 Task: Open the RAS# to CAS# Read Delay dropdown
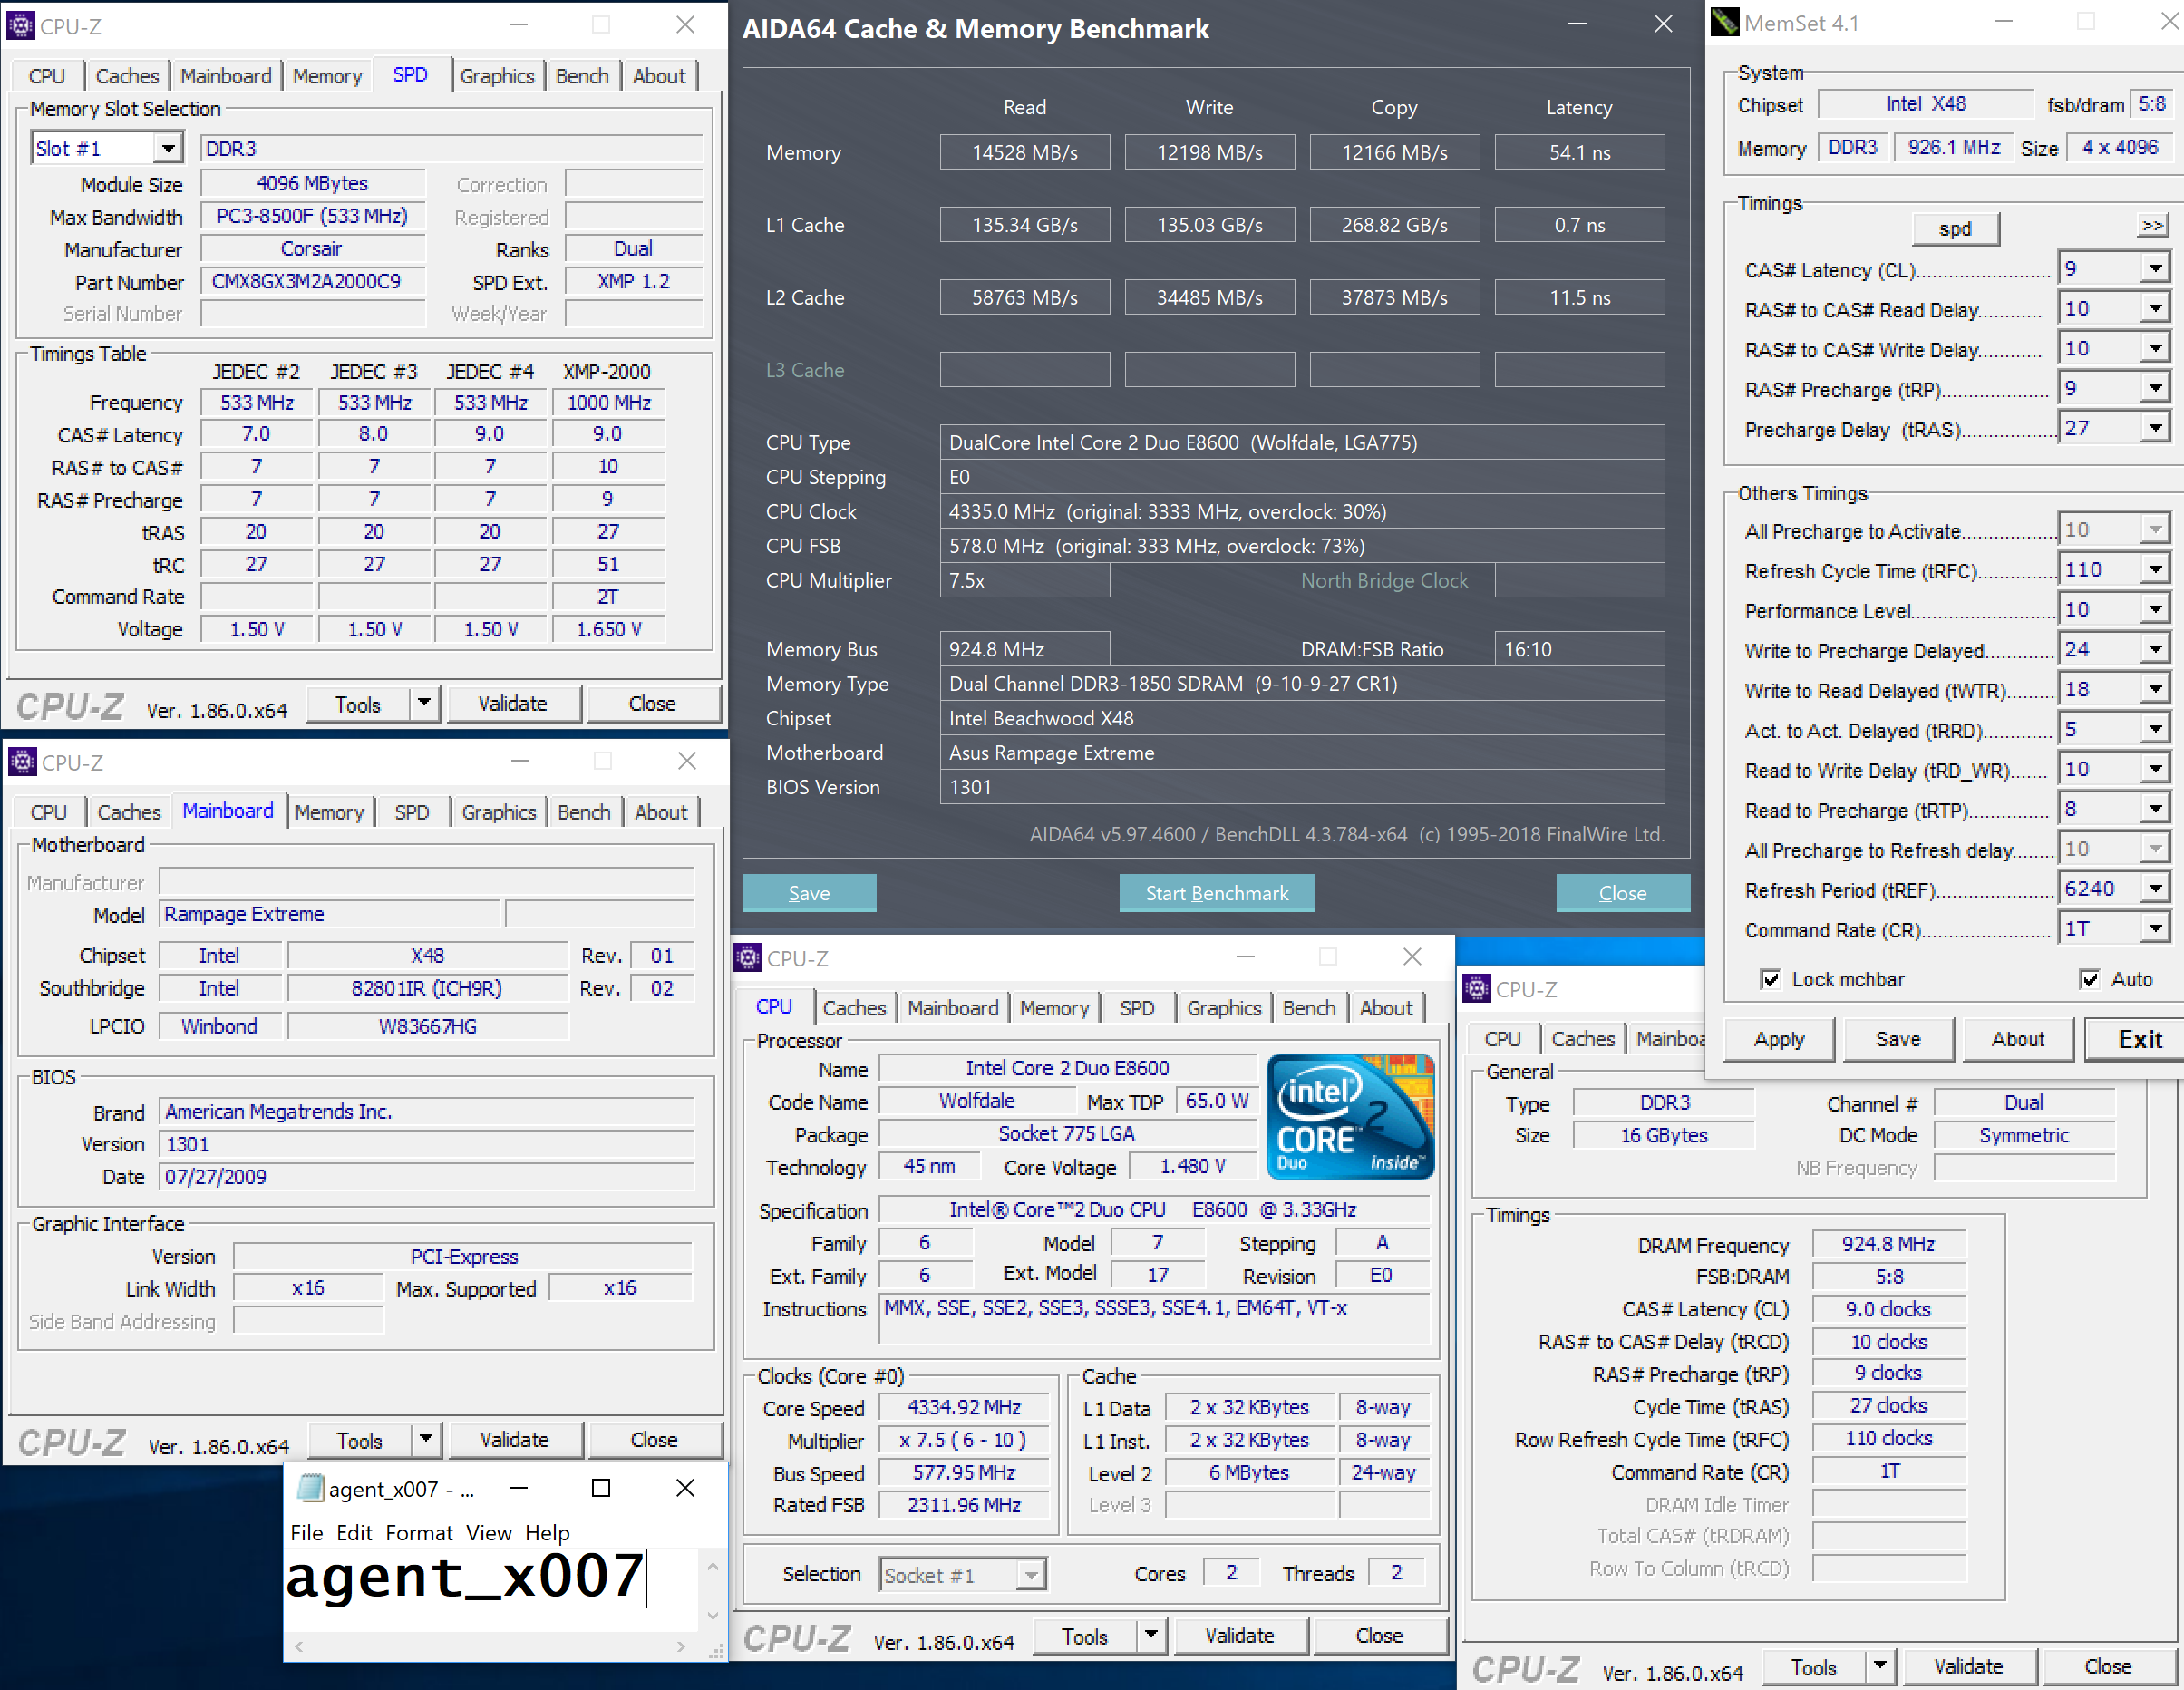(x=2154, y=308)
